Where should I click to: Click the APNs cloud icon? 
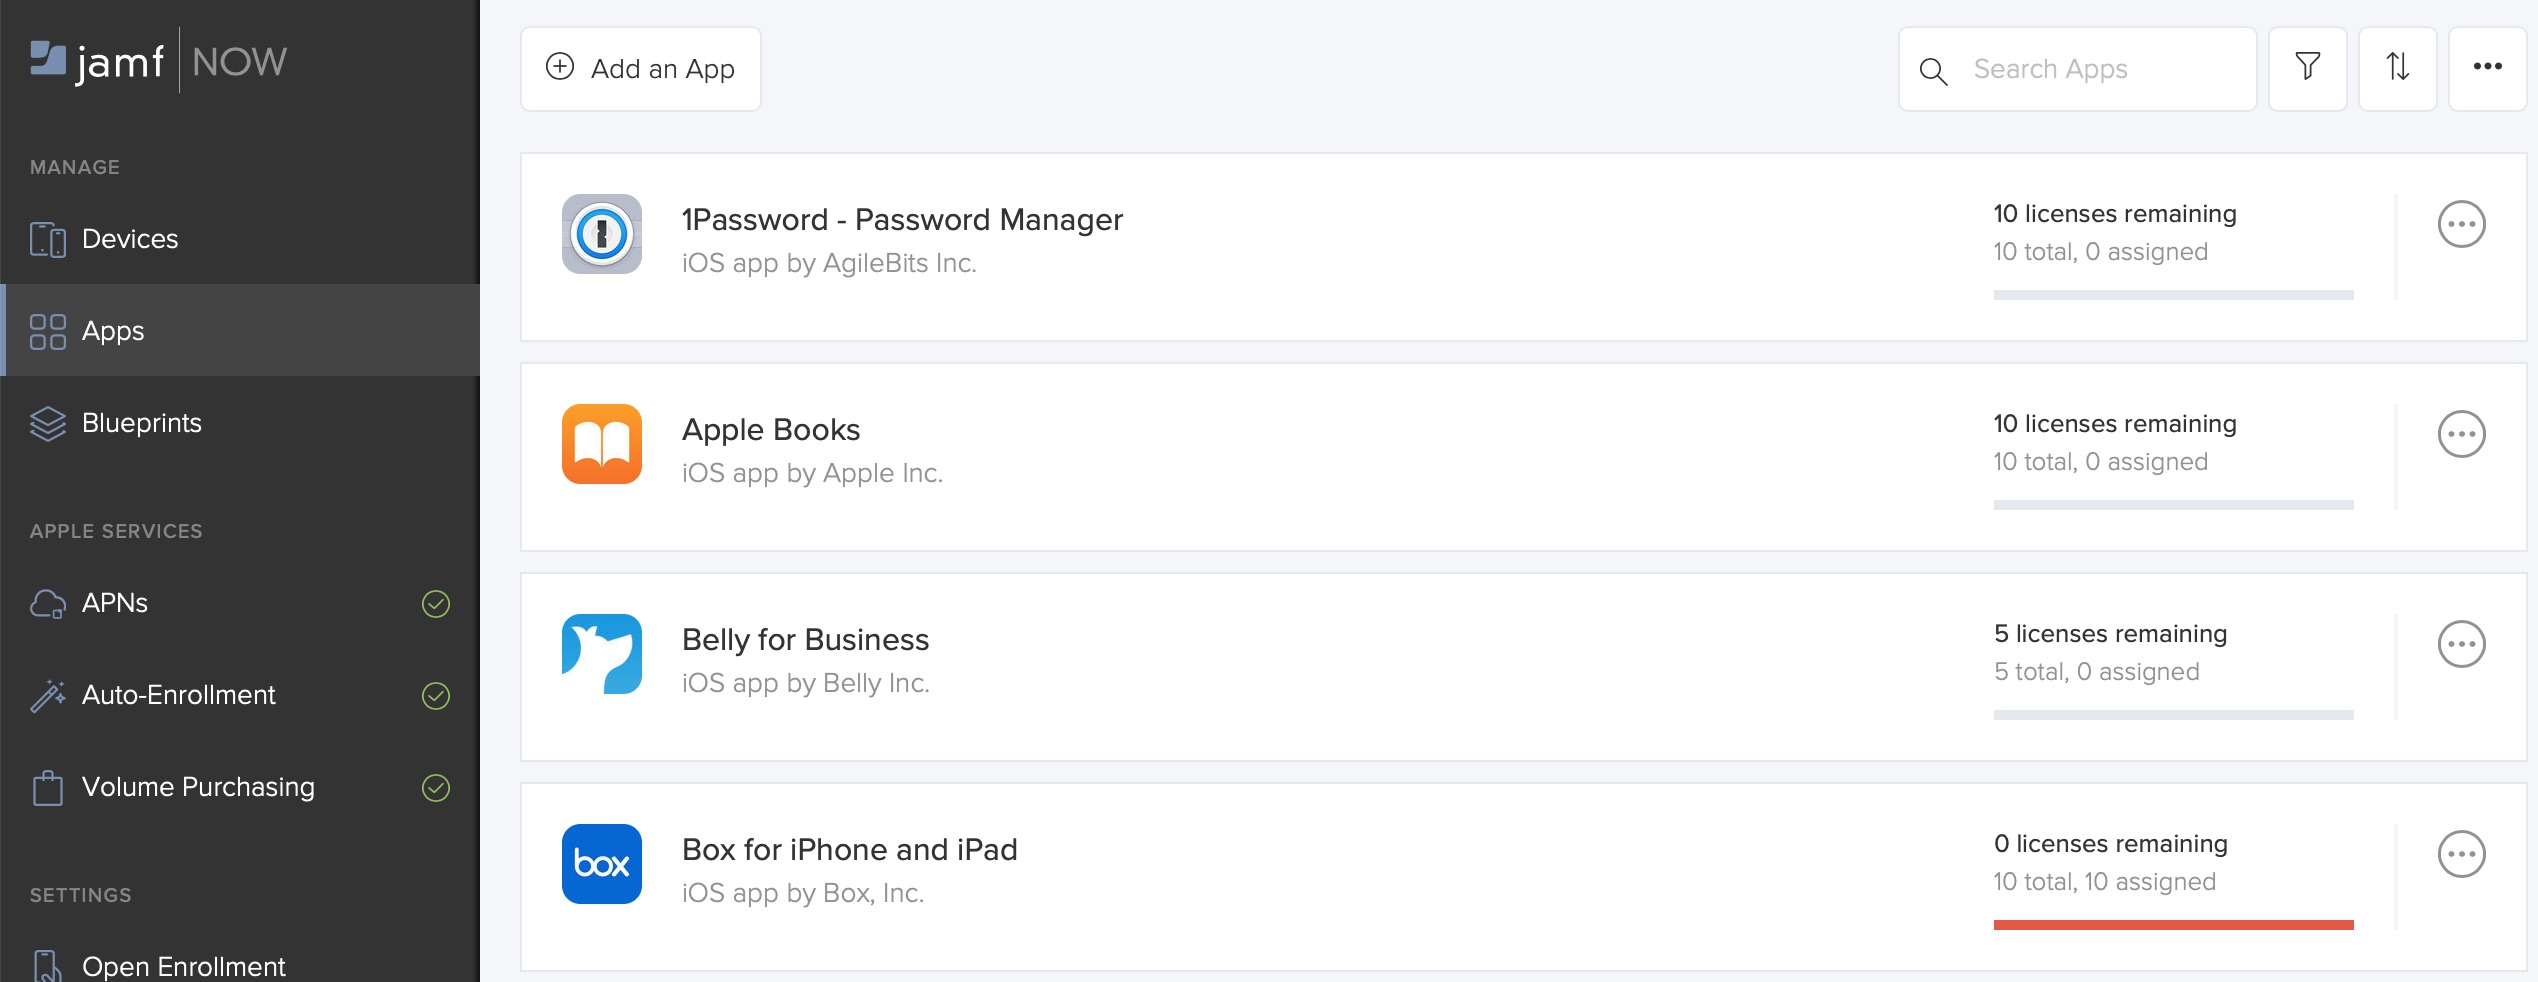(x=47, y=603)
